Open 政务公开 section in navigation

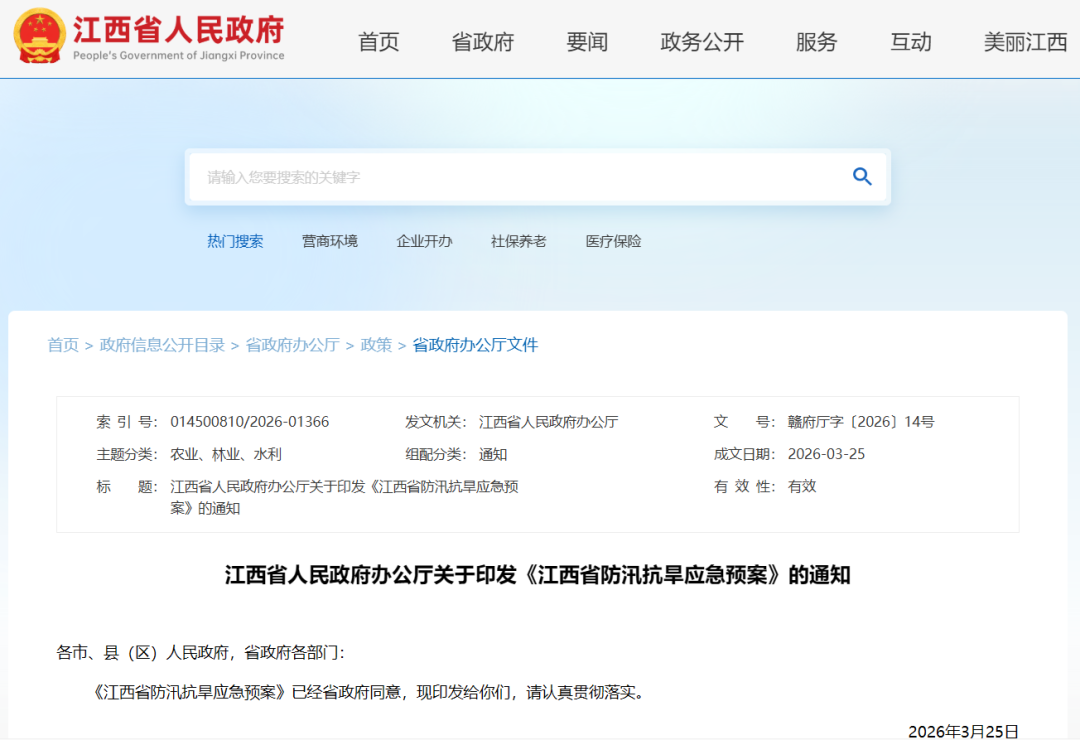click(702, 42)
